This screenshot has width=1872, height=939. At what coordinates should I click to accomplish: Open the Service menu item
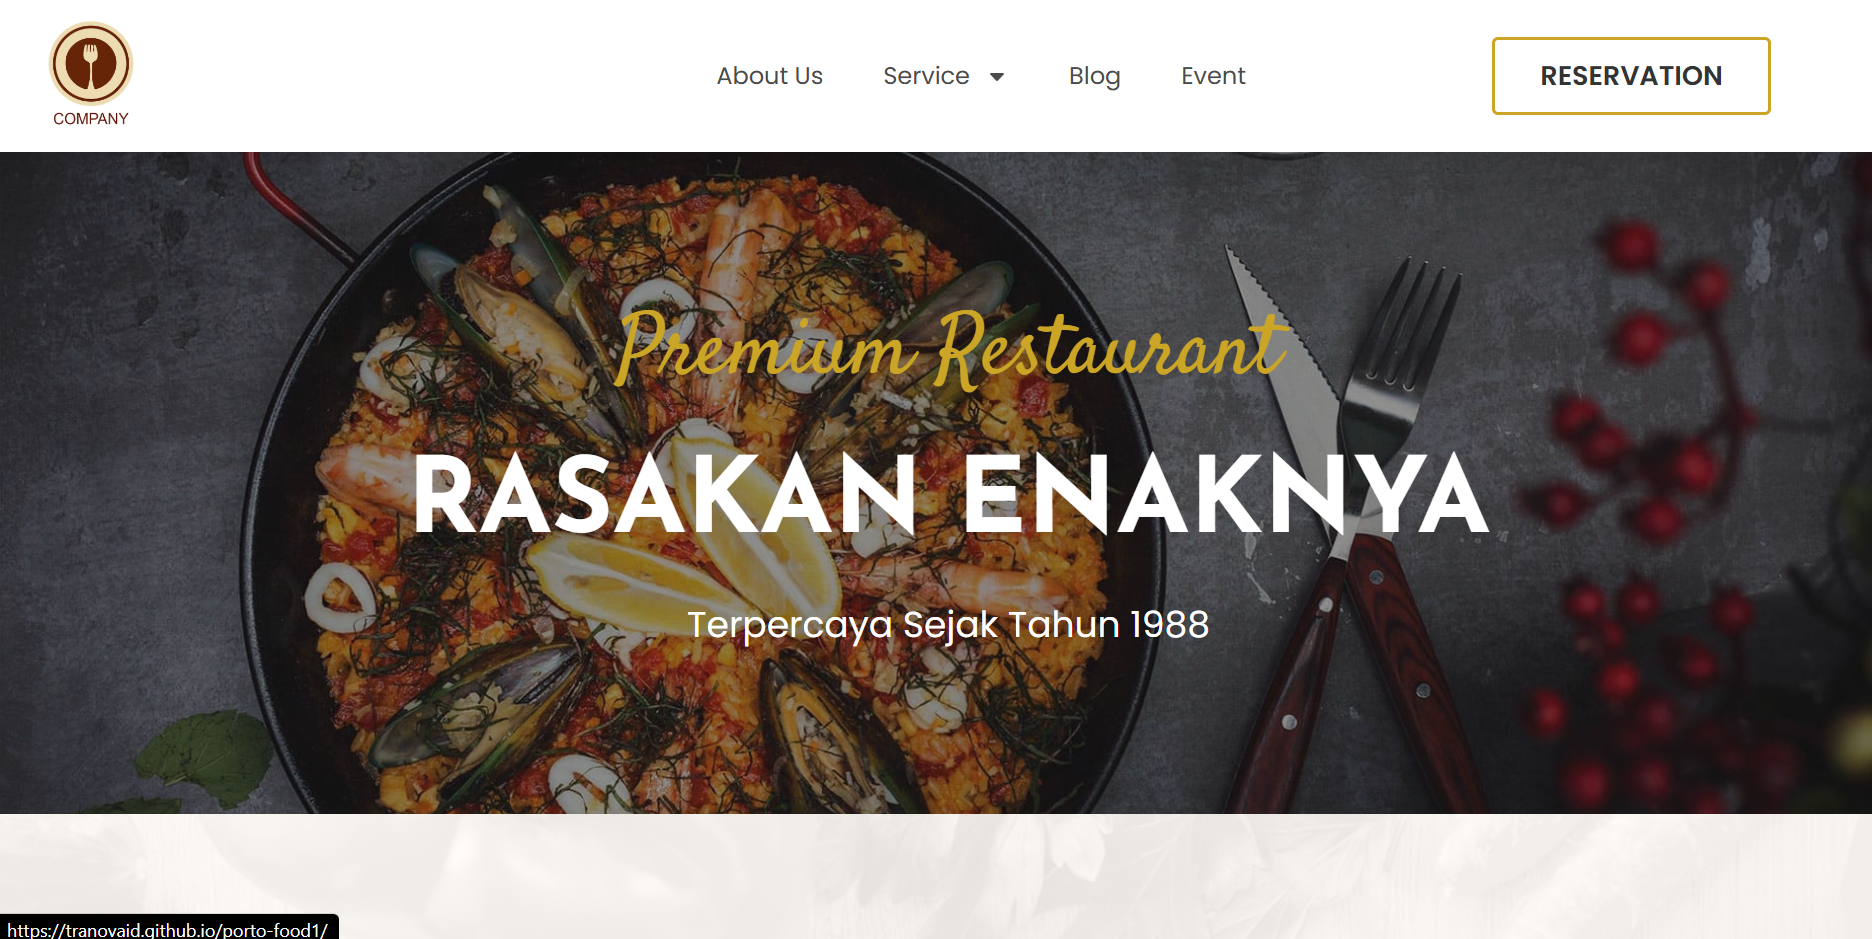point(926,76)
